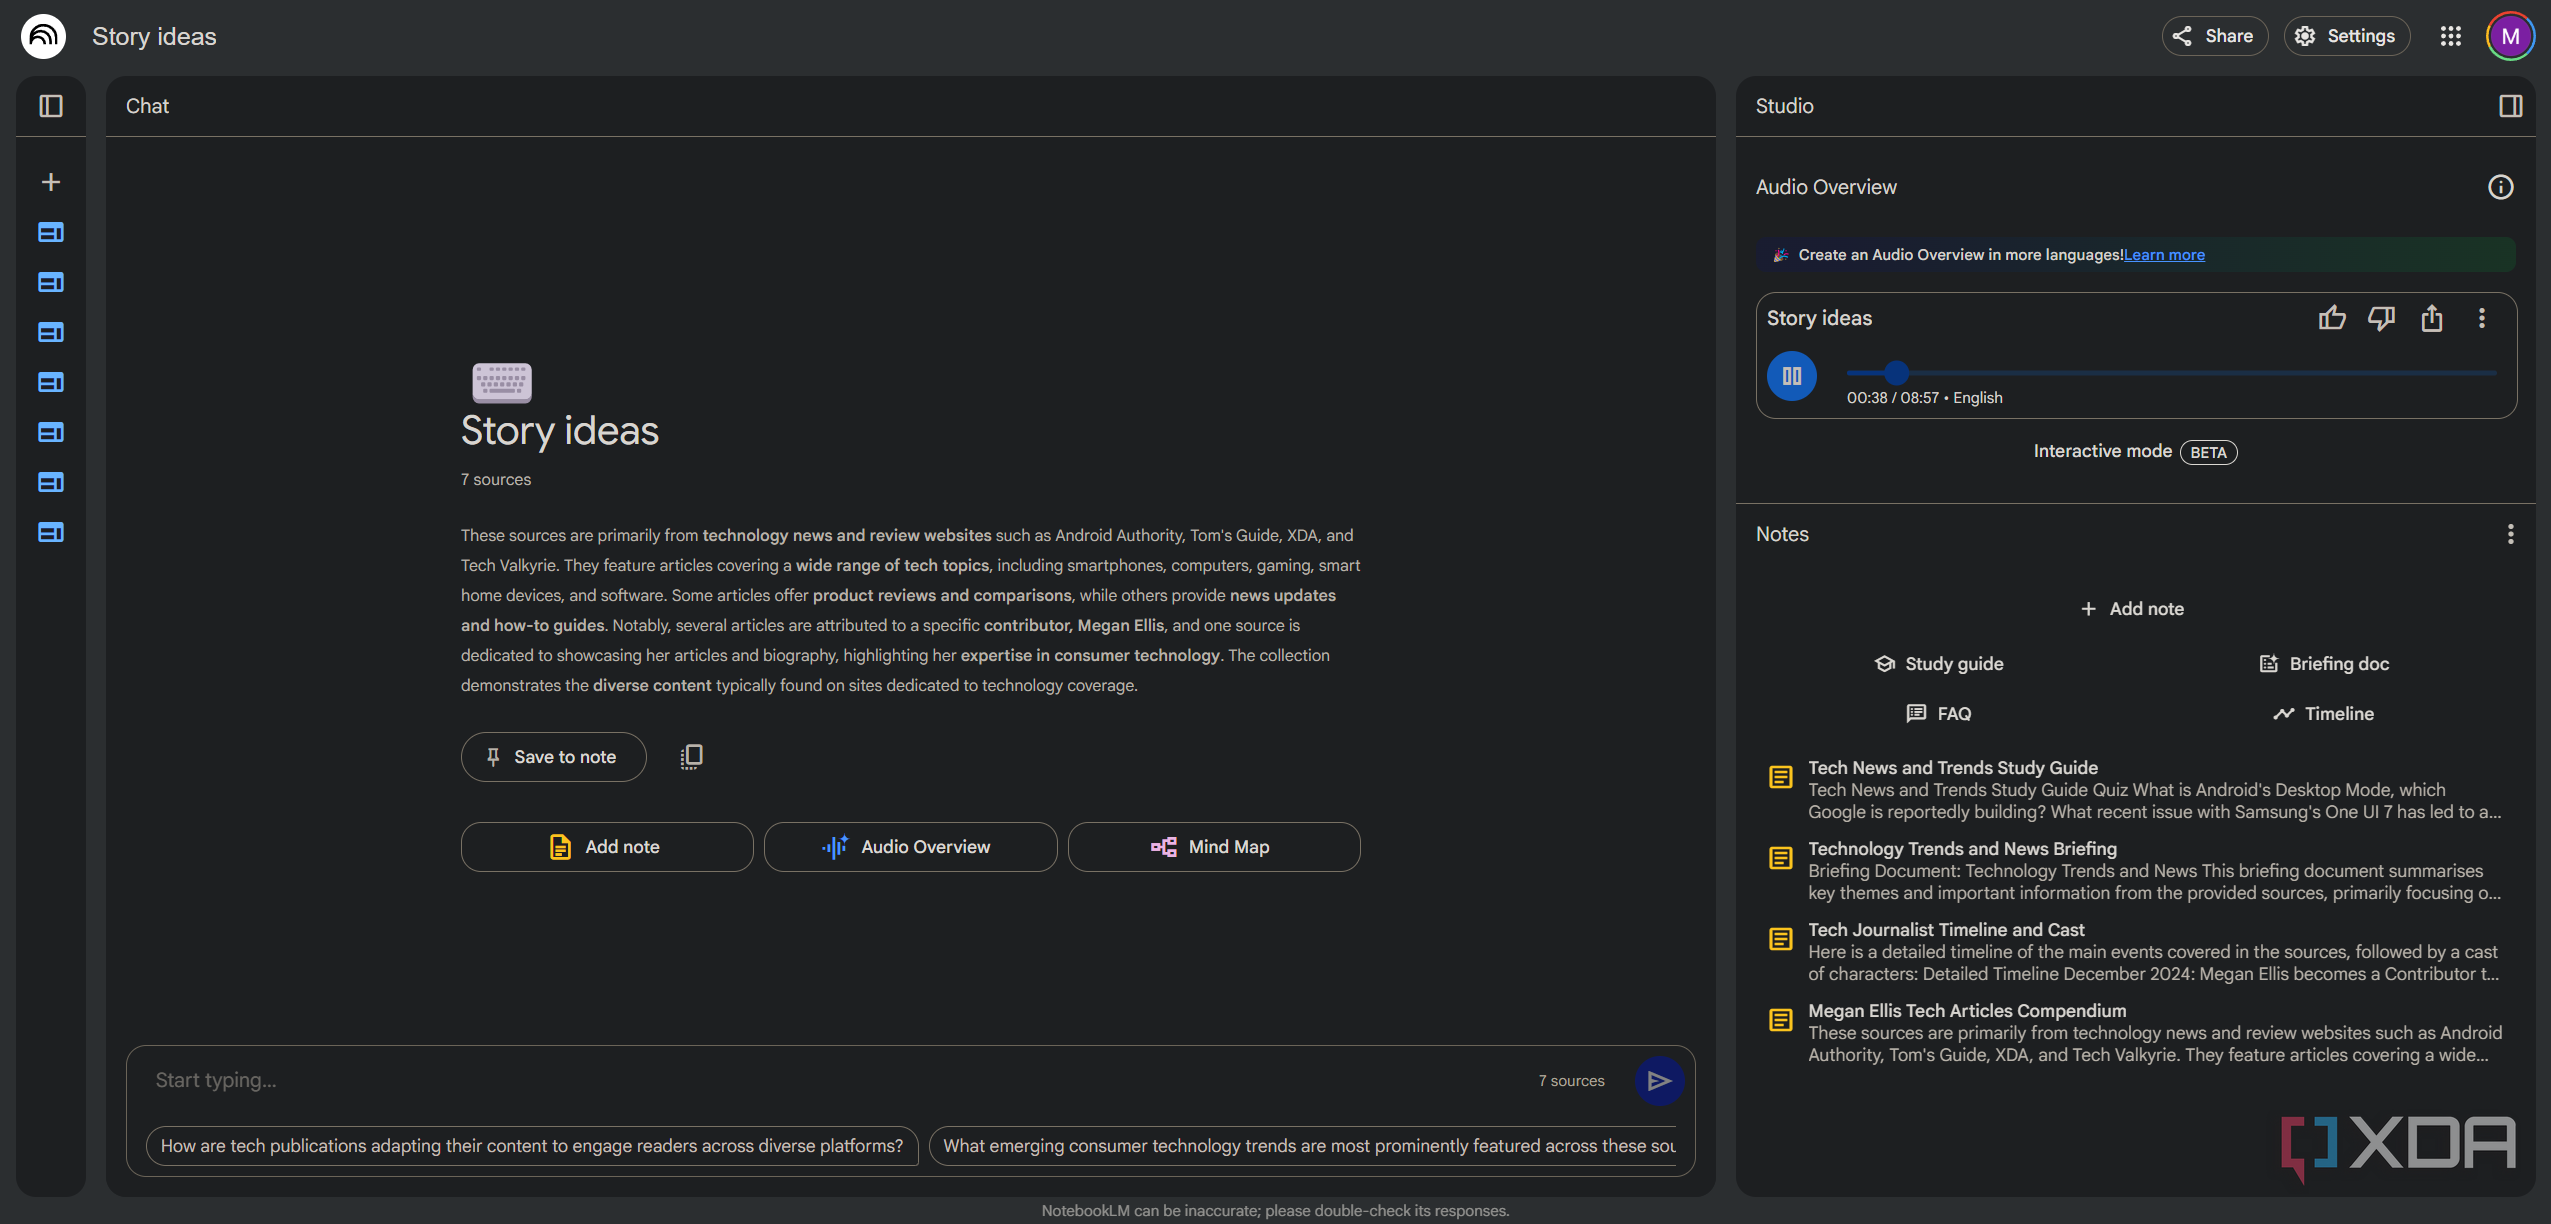Open Tech News and Trends Study Guide note

pyautogui.click(x=2136, y=790)
